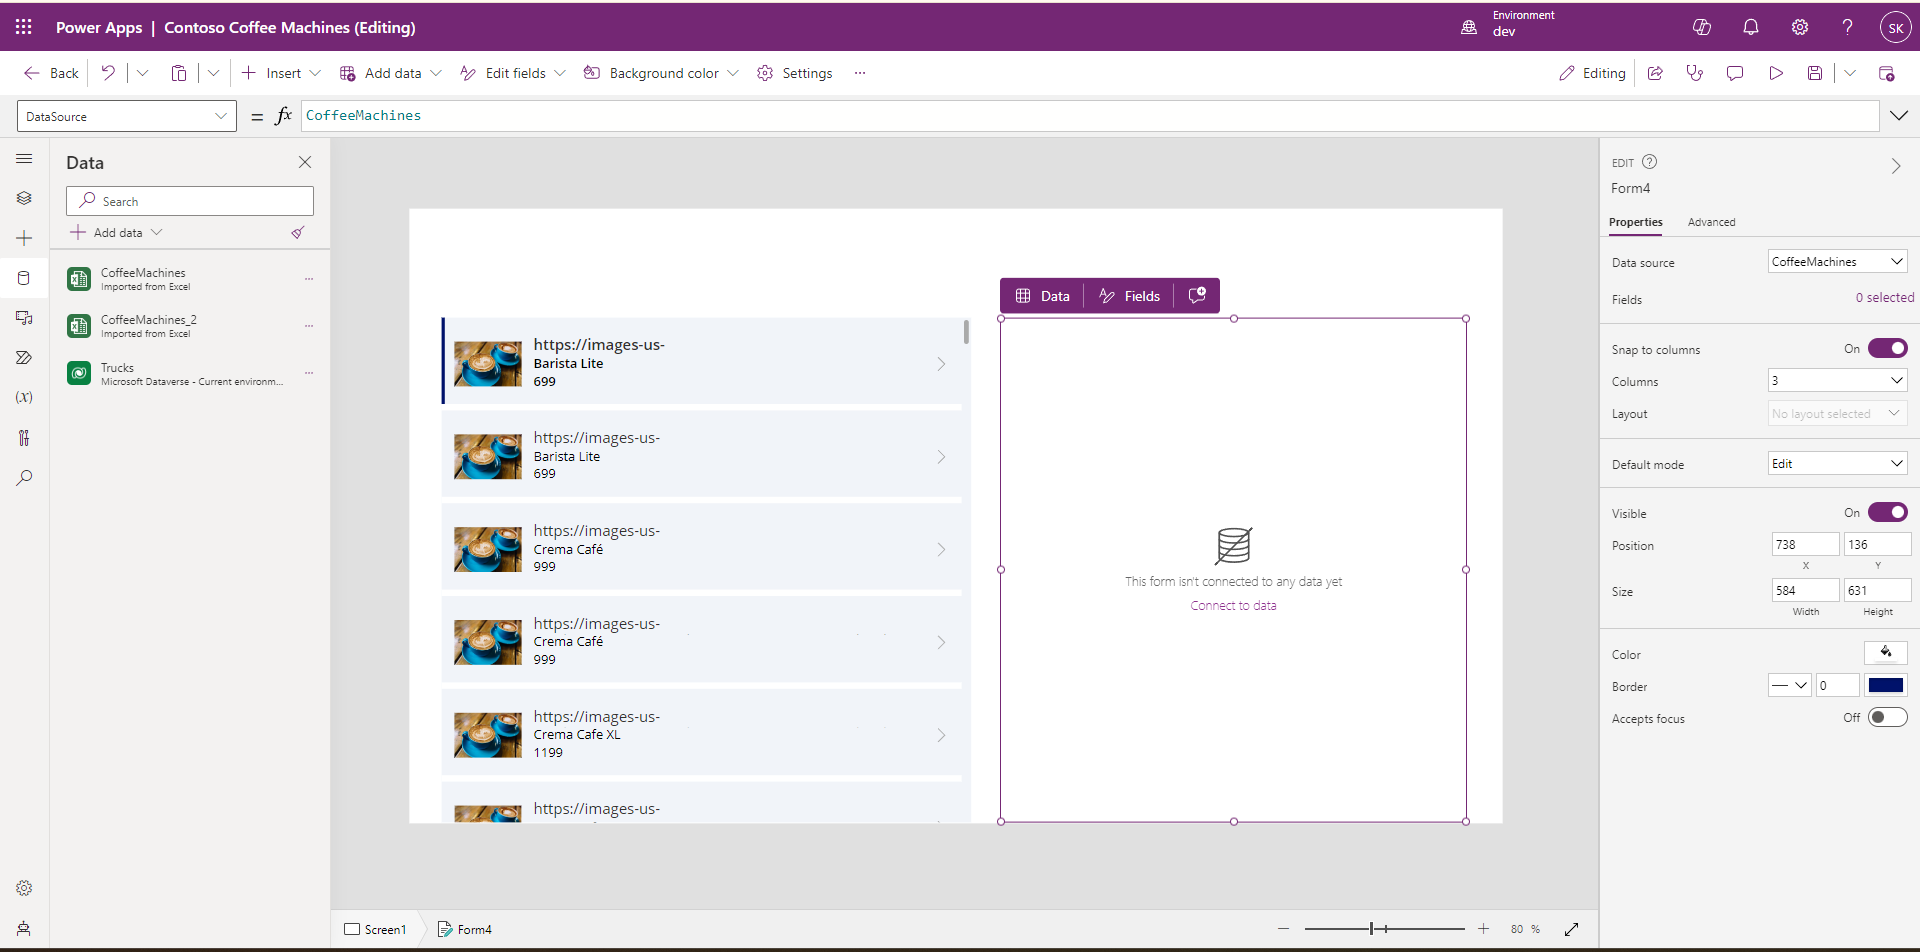Image resolution: width=1920 pixels, height=952 pixels.
Task: Select the Screen1 breadcrumb
Action: 376,929
